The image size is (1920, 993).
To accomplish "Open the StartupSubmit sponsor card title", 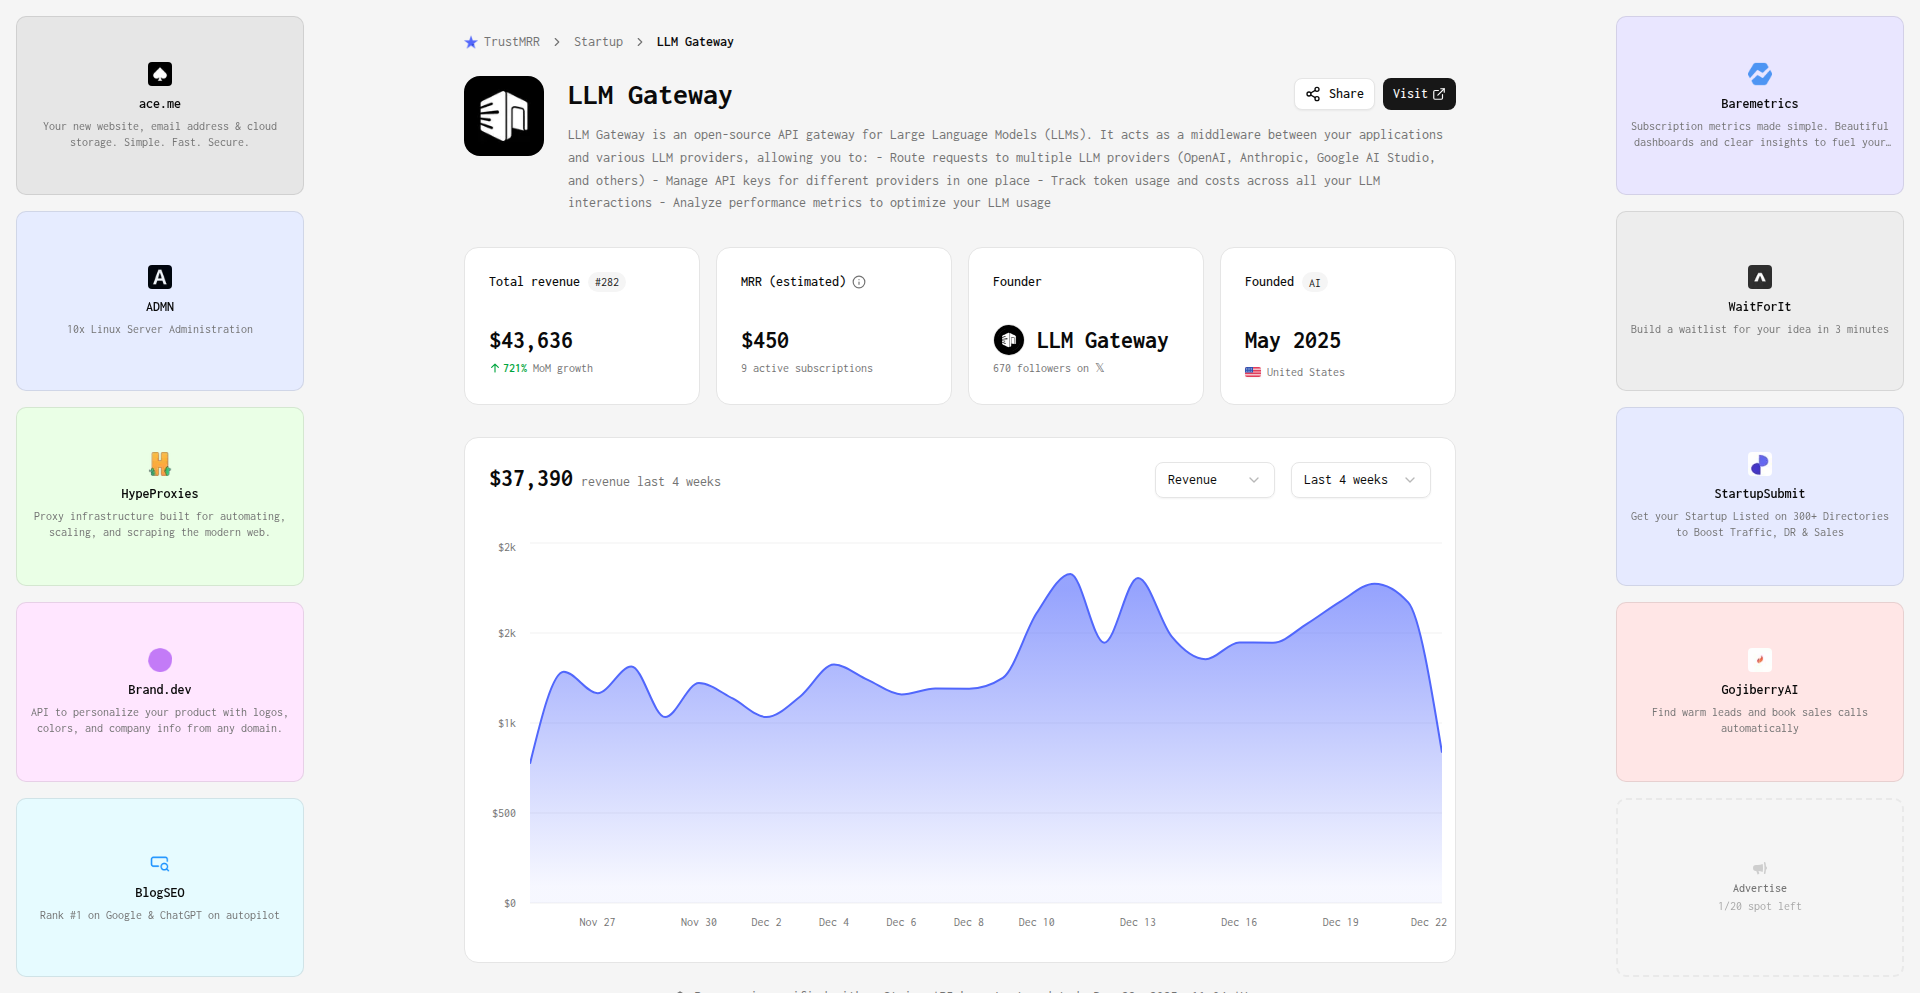I will (x=1760, y=494).
